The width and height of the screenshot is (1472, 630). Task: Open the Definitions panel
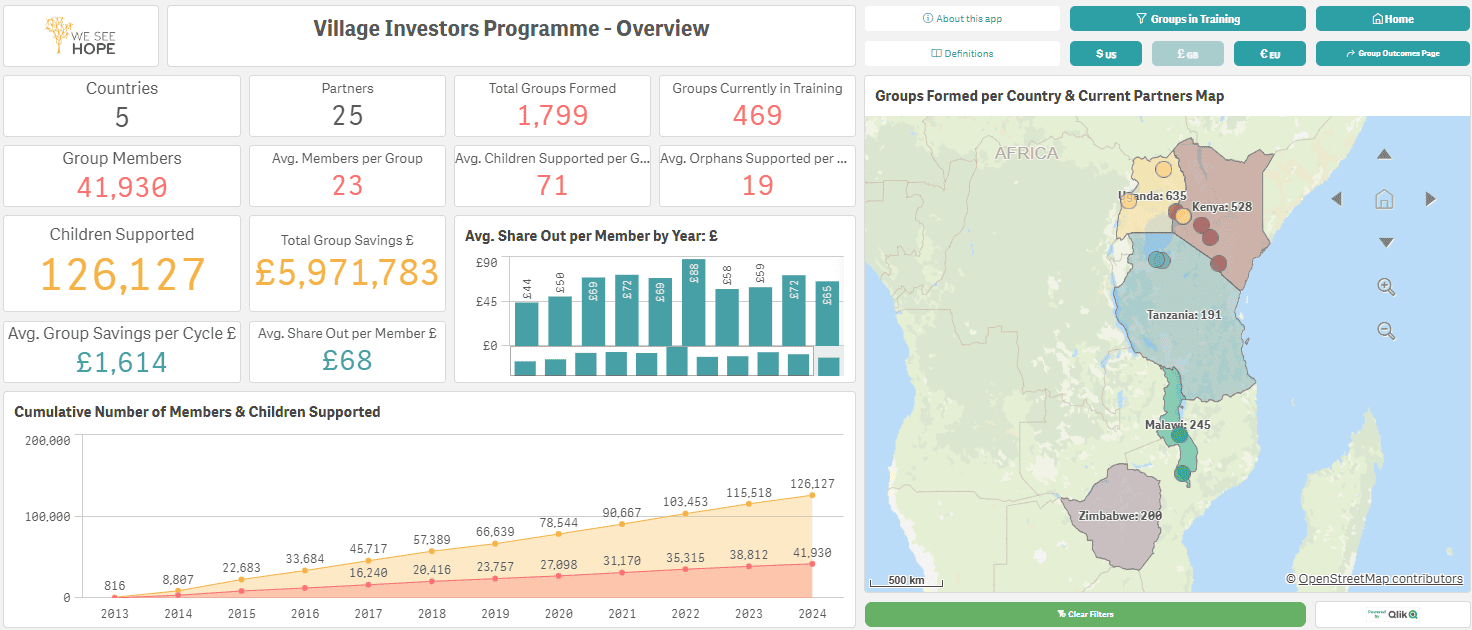click(x=962, y=54)
